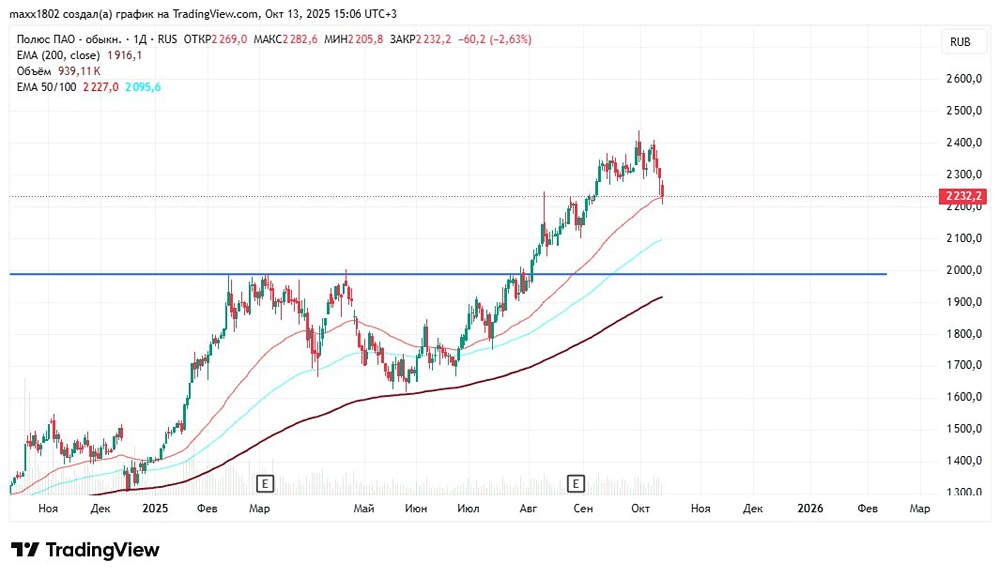The height and width of the screenshot is (578, 1000).
Task: Click the earnings 'E' marker near March
Action: [264, 484]
